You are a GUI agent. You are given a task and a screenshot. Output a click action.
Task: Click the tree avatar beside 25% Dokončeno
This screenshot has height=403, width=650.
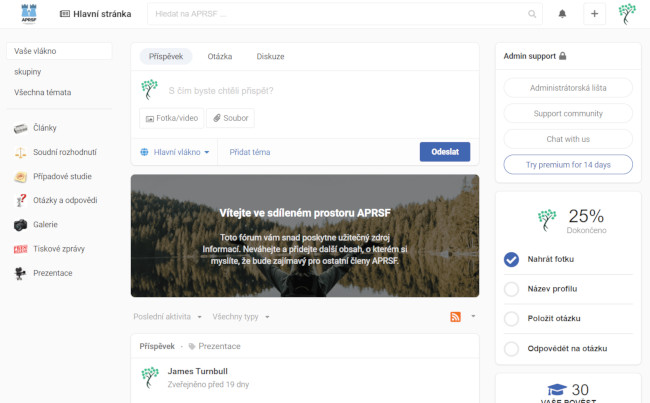pos(547,220)
